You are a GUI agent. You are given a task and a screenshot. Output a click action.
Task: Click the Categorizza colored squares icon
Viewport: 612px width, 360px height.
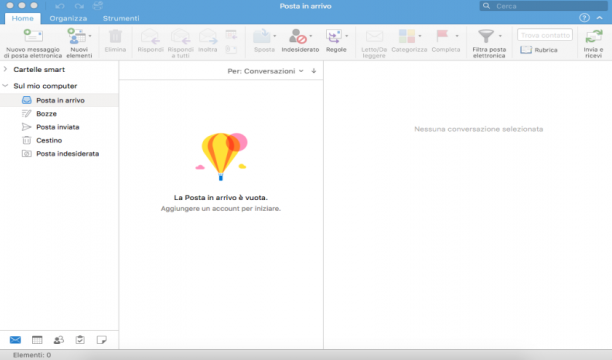pos(406,36)
